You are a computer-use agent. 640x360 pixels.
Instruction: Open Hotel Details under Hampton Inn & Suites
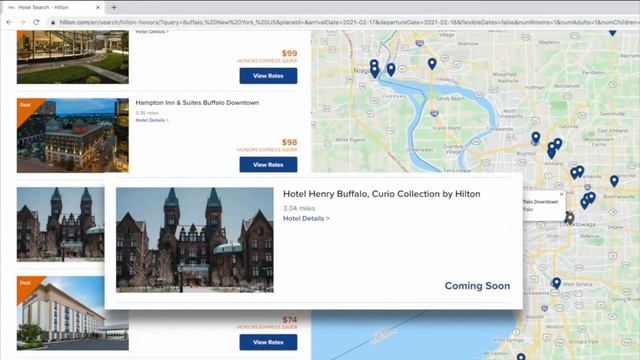tap(152, 120)
